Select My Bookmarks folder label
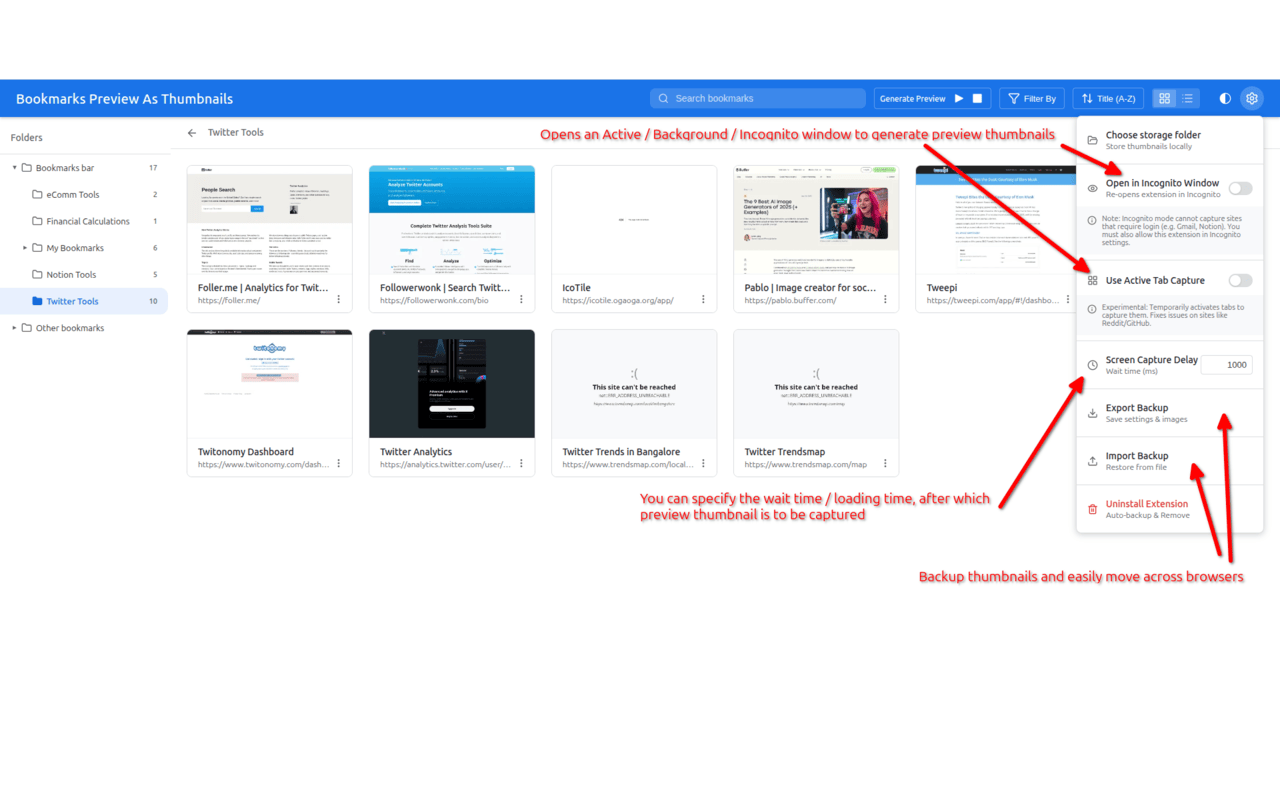 [75, 248]
